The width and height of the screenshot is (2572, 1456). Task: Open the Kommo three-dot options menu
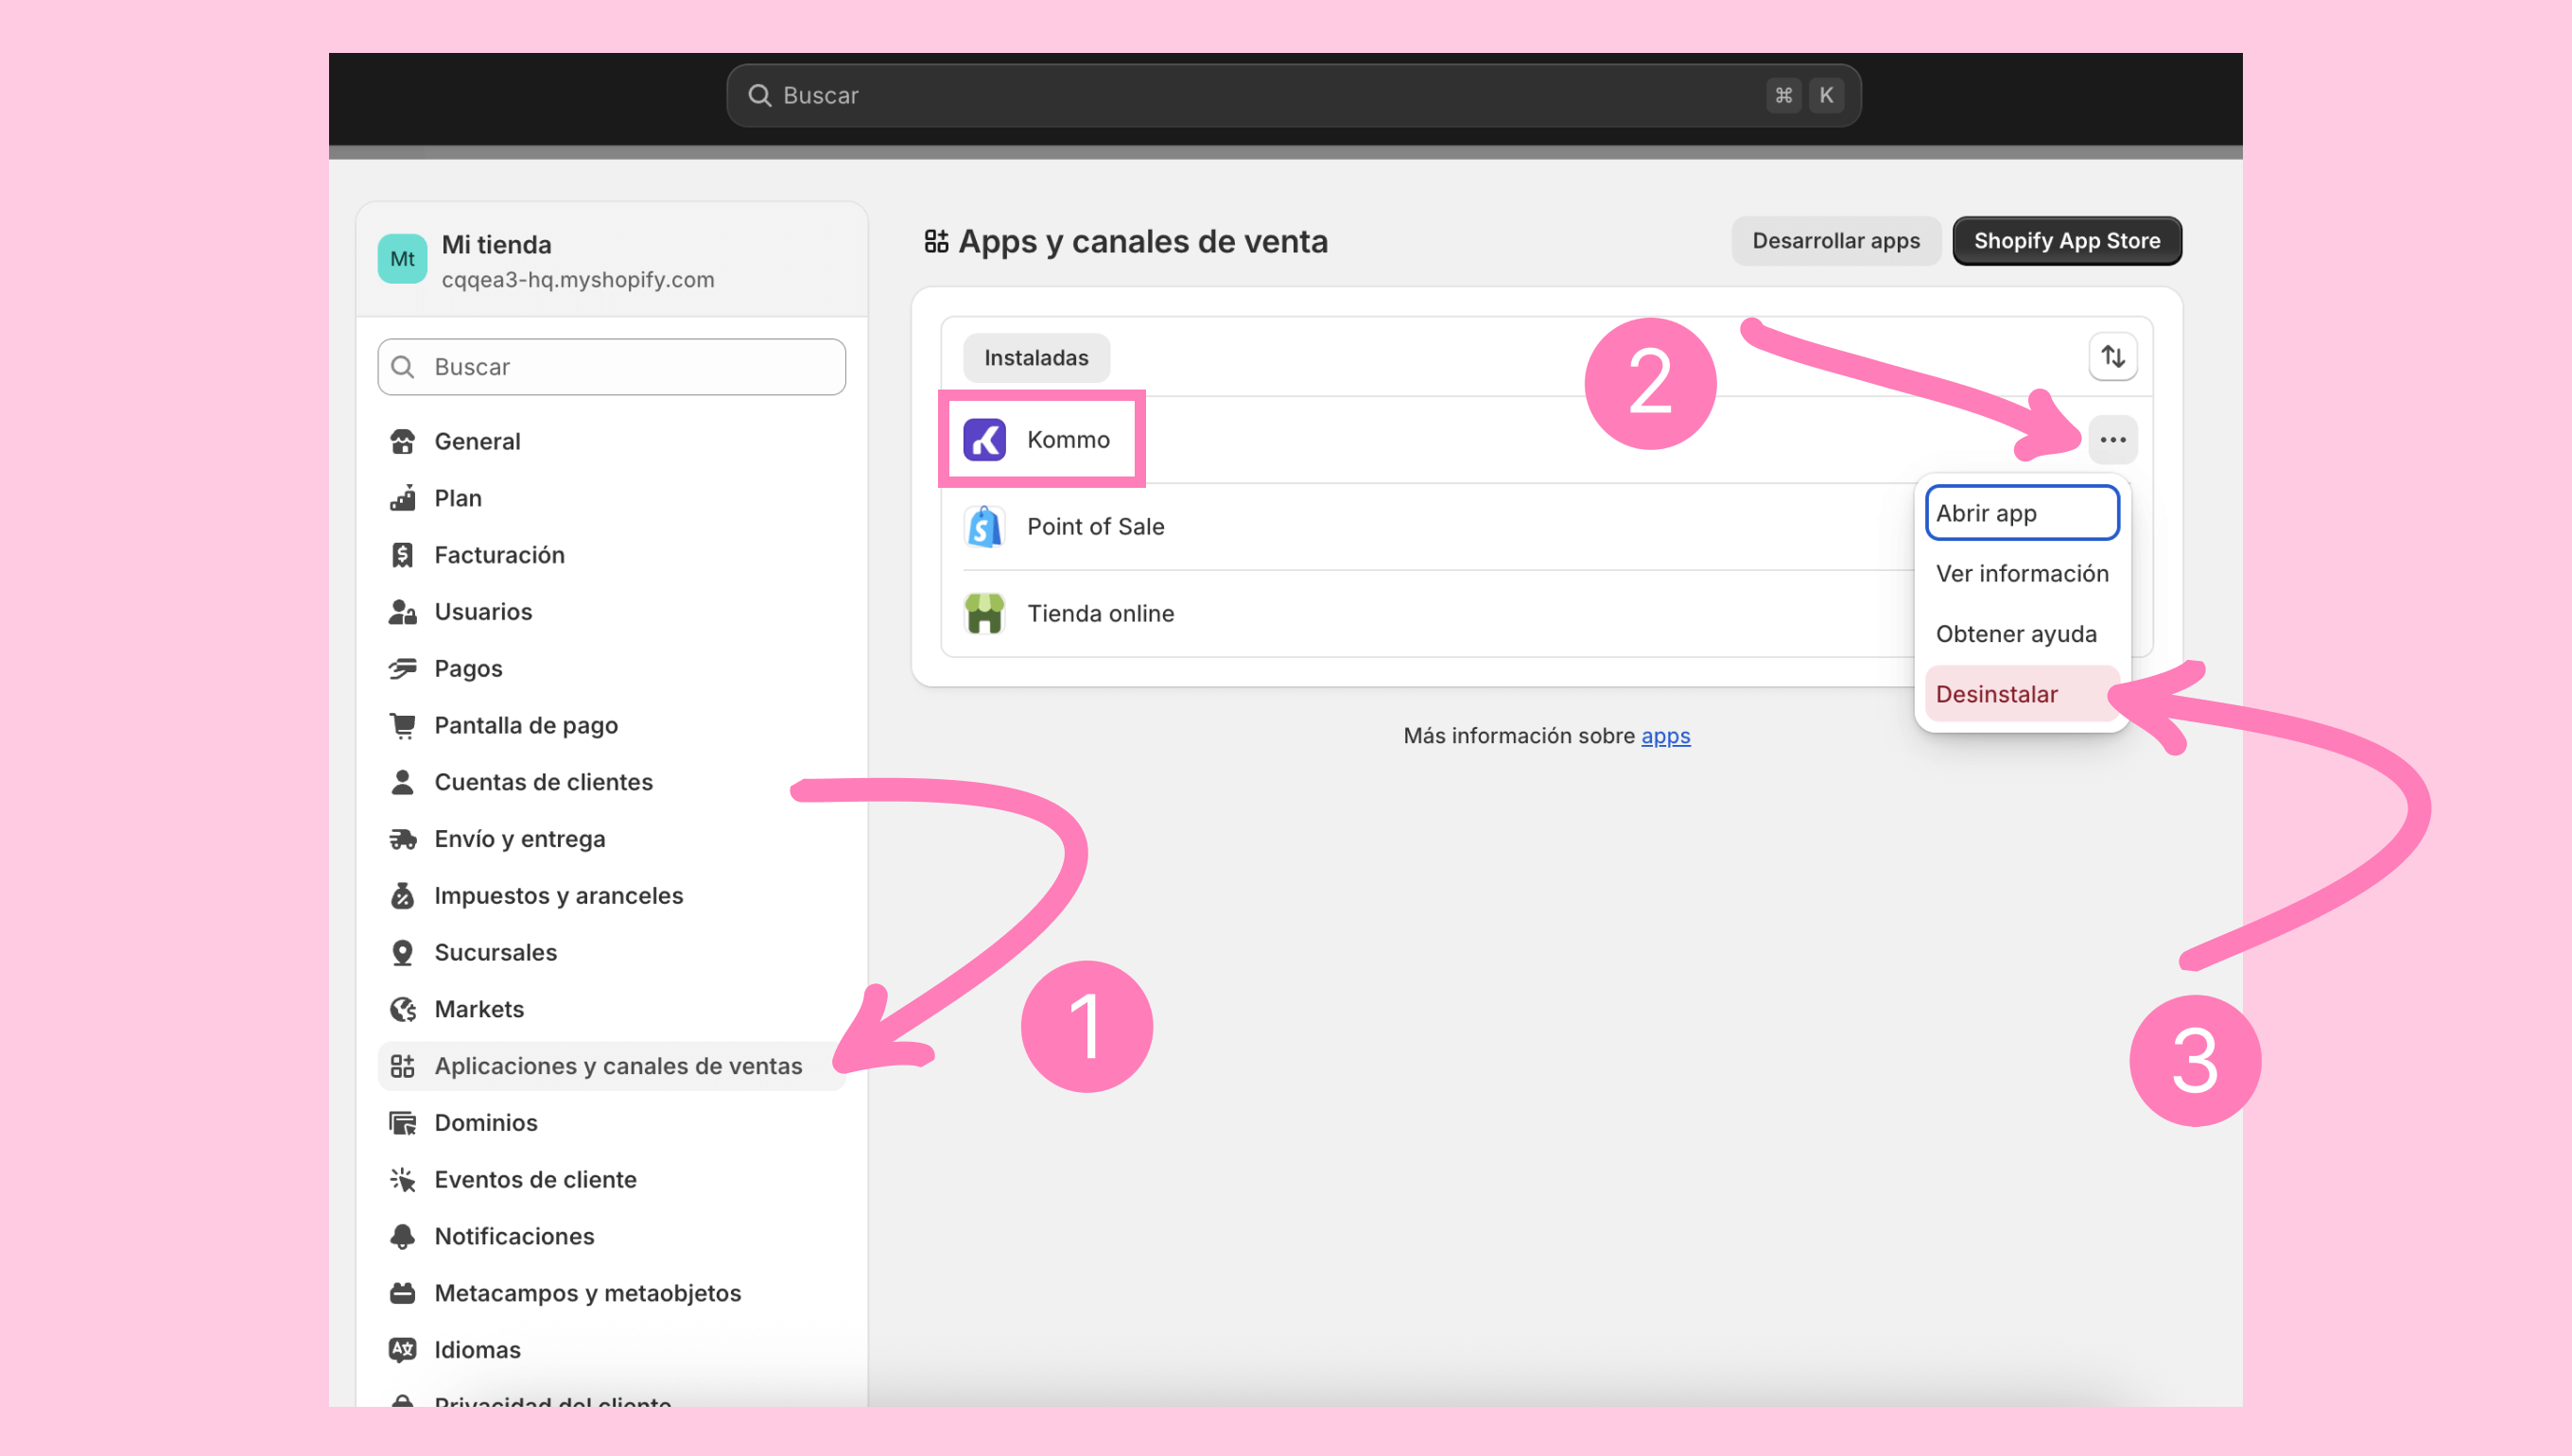pos(2112,440)
